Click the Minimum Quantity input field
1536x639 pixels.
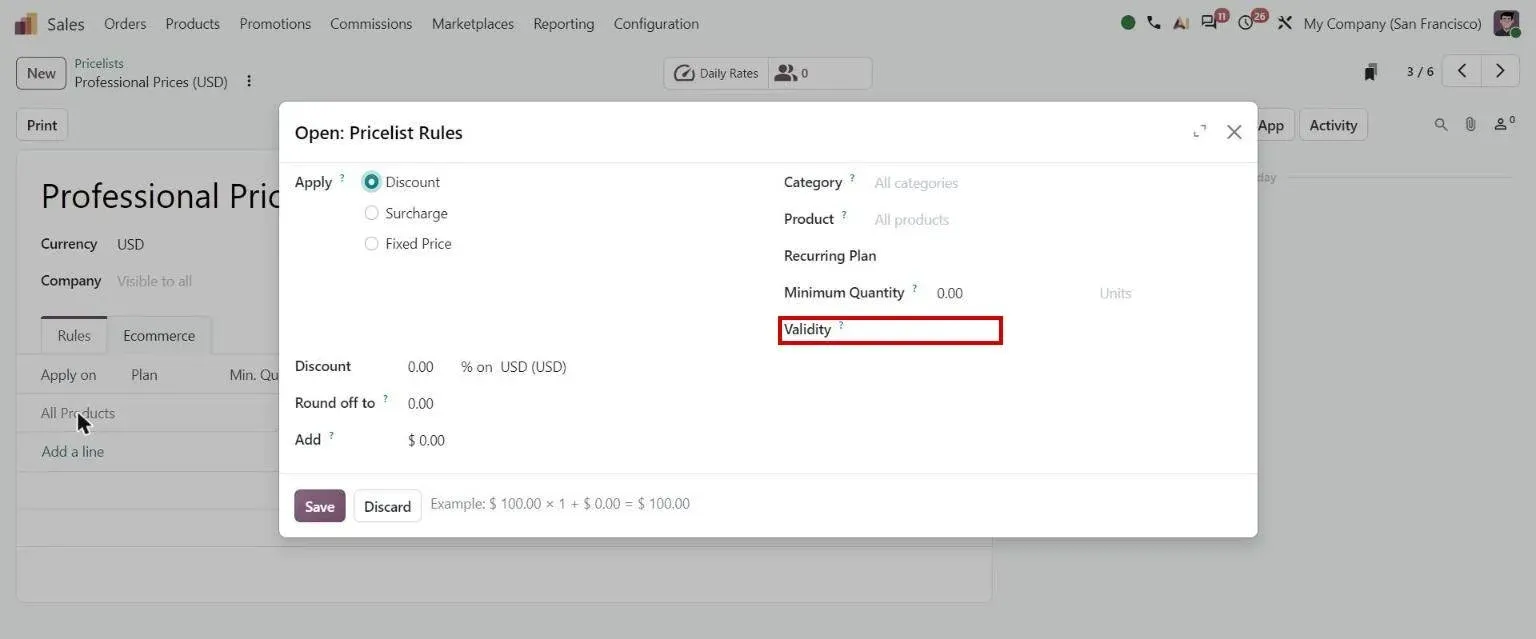pyautogui.click(x=1010, y=293)
